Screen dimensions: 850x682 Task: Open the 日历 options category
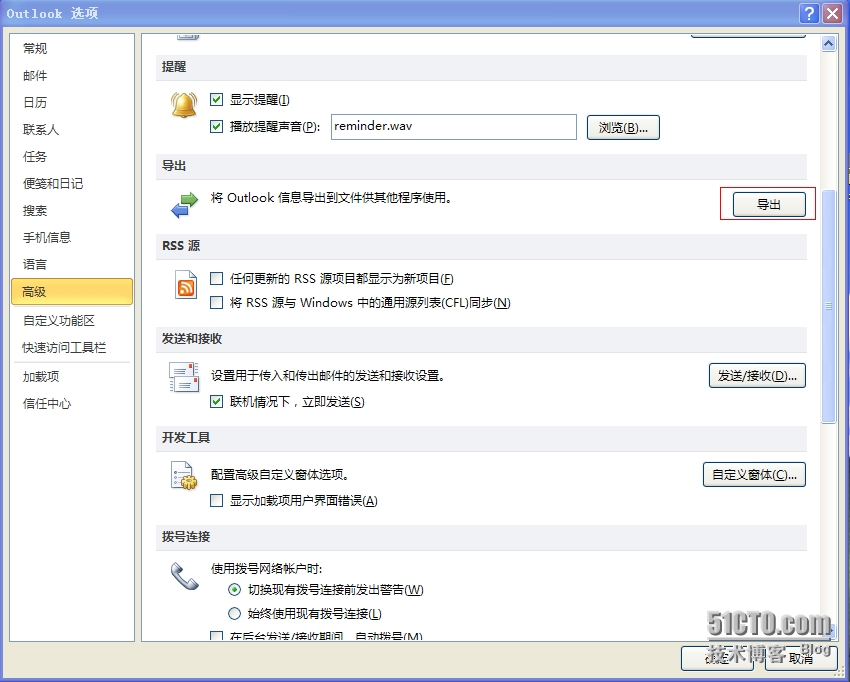click(72, 102)
